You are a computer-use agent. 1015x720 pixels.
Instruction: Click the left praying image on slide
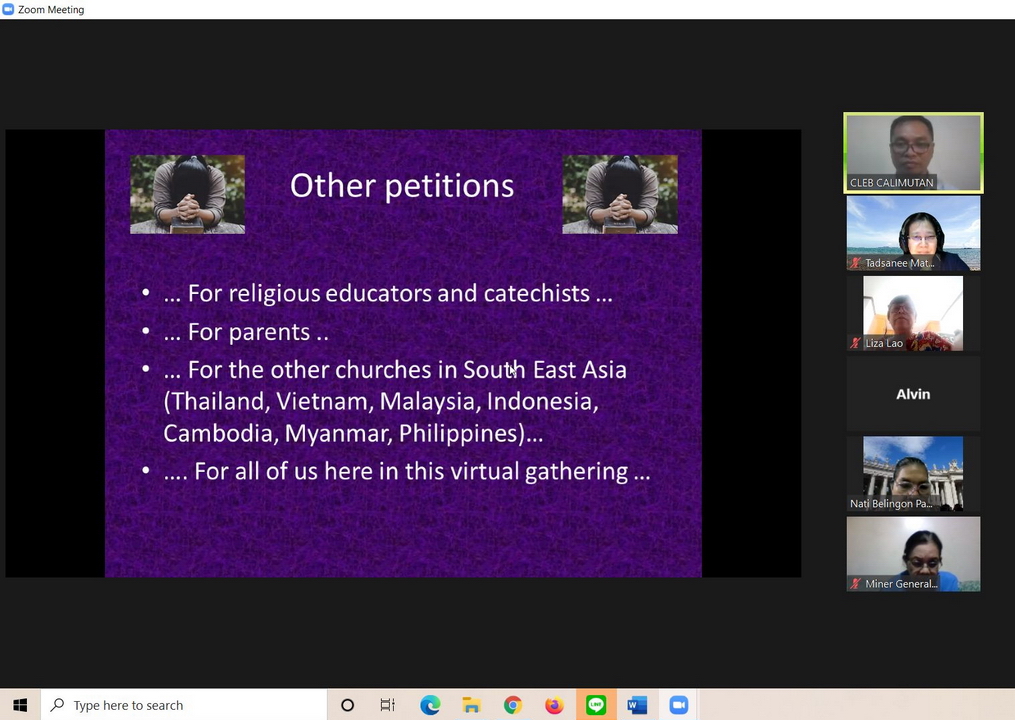point(187,194)
